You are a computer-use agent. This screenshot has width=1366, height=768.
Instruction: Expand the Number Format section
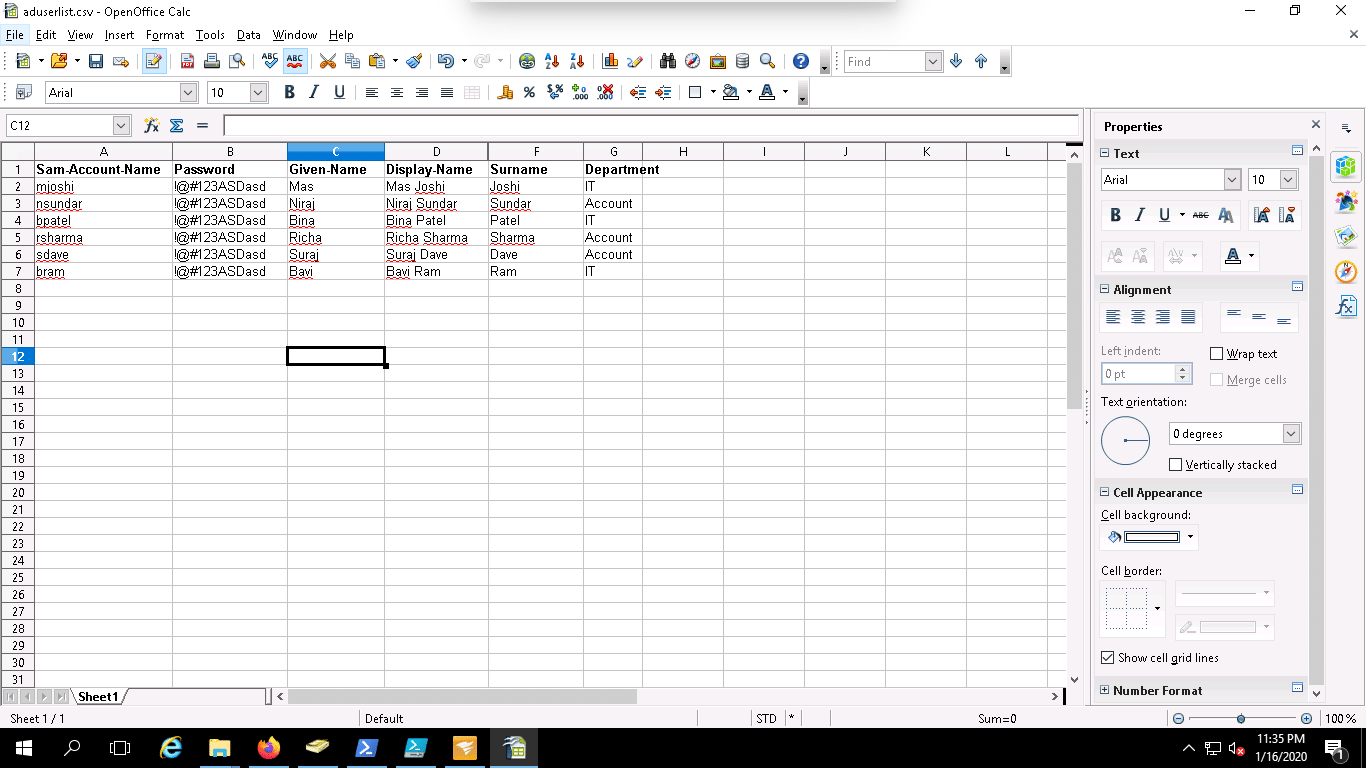(1105, 690)
